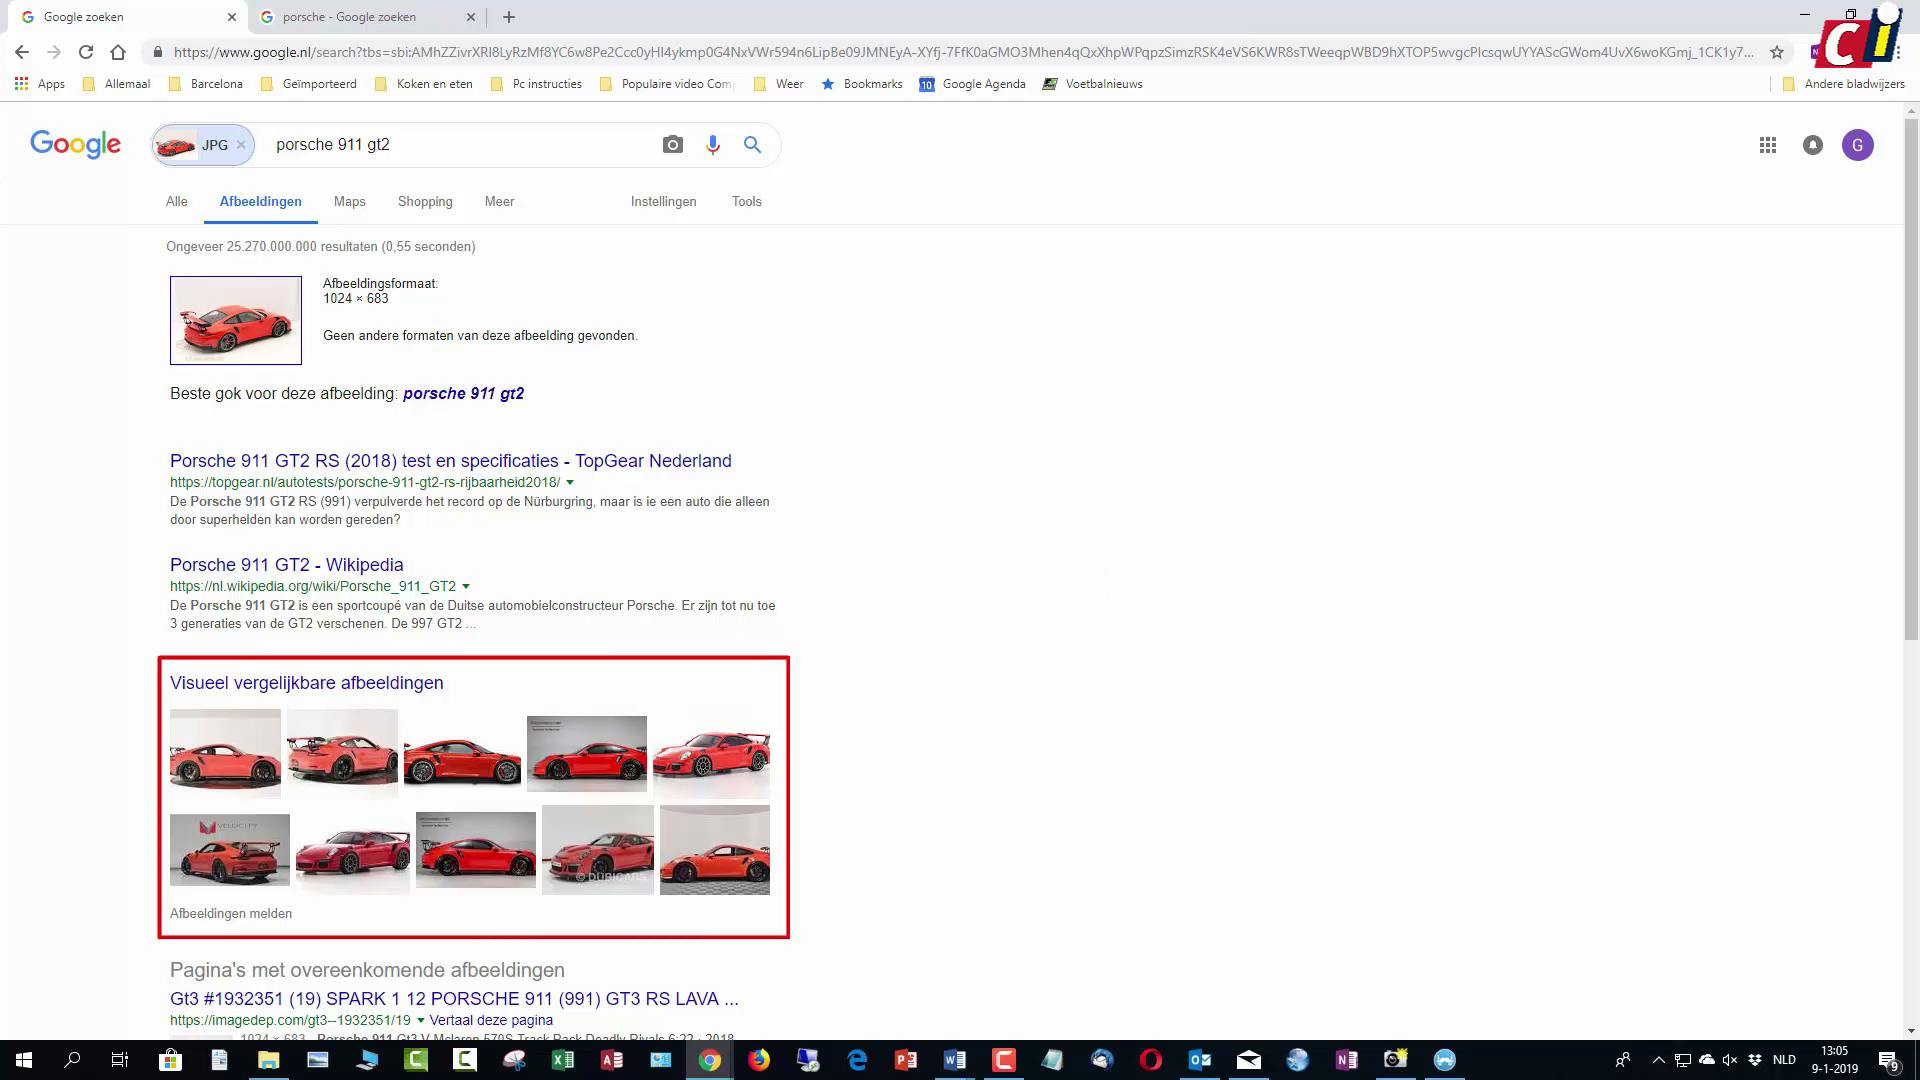Open Camtasia from the taskbar
Image resolution: width=1920 pixels, height=1080 pixels.
(x=1003, y=1059)
